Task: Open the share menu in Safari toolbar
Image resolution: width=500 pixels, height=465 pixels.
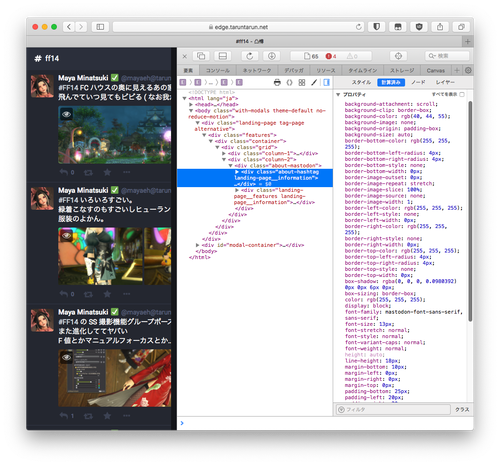Action: point(440,27)
